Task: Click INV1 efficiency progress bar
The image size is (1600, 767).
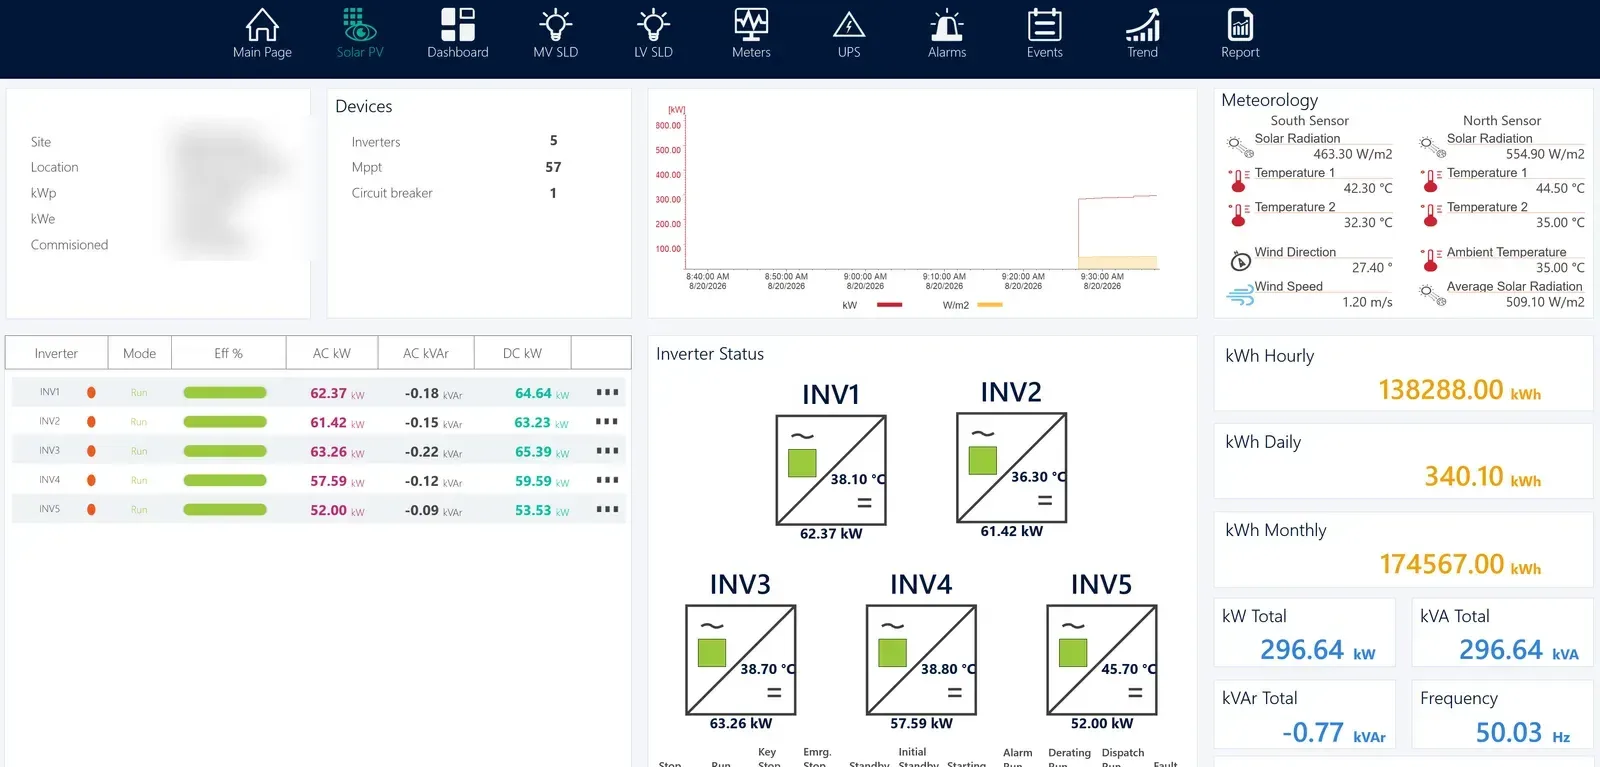Action: 225,393
